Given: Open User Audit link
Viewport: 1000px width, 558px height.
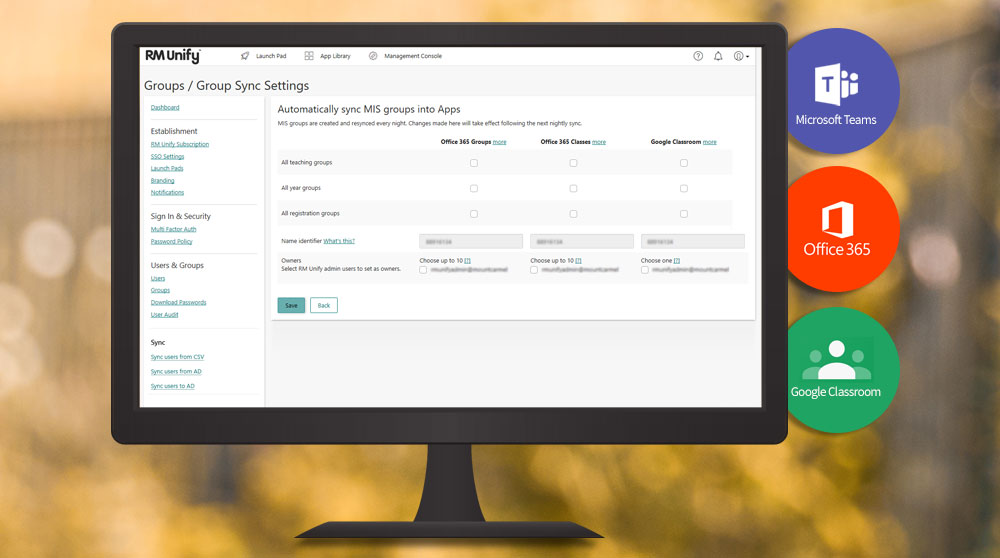Looking at the screenshot, I should click(x=165, y=315).
